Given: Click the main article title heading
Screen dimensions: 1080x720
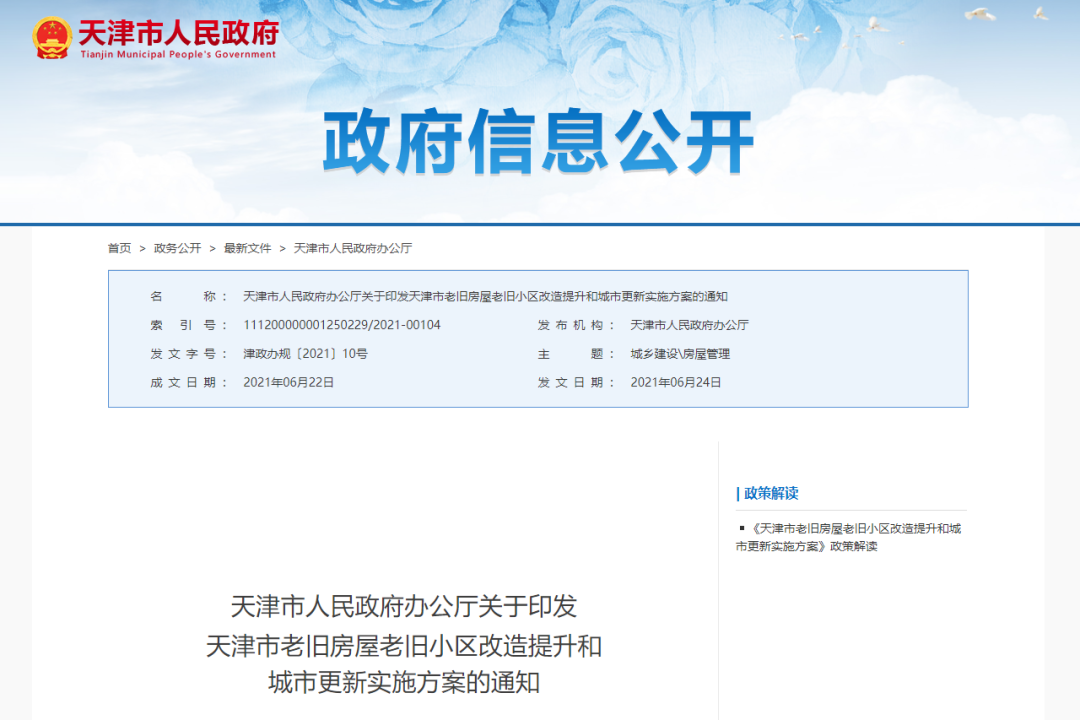Looking at the screenshot, I should (404, 645).
